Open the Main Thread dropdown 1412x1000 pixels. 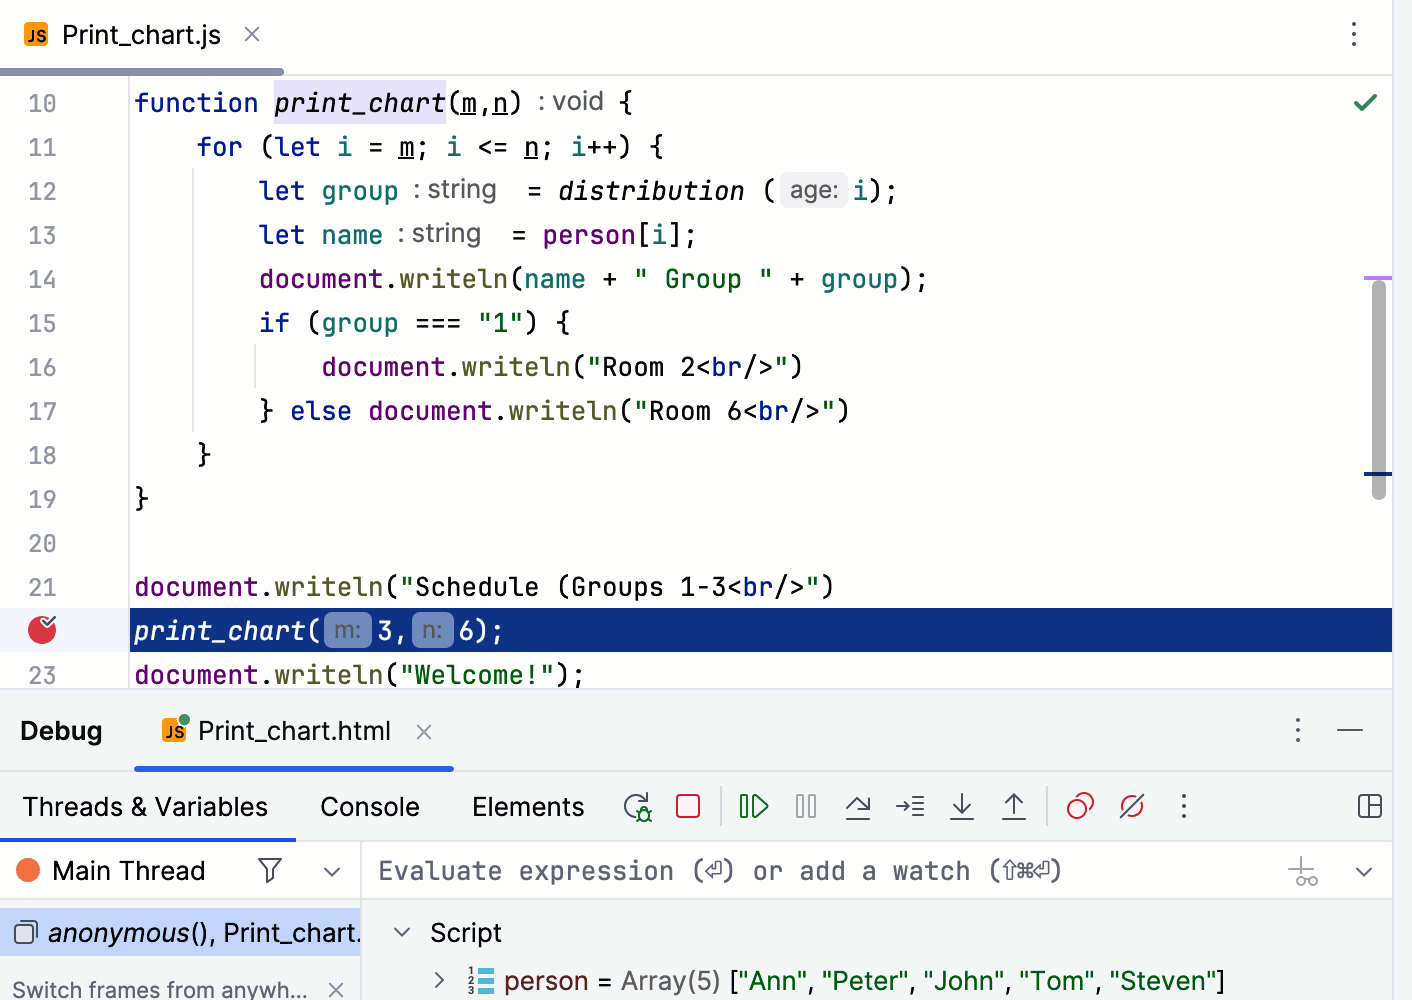coord(332,870)
